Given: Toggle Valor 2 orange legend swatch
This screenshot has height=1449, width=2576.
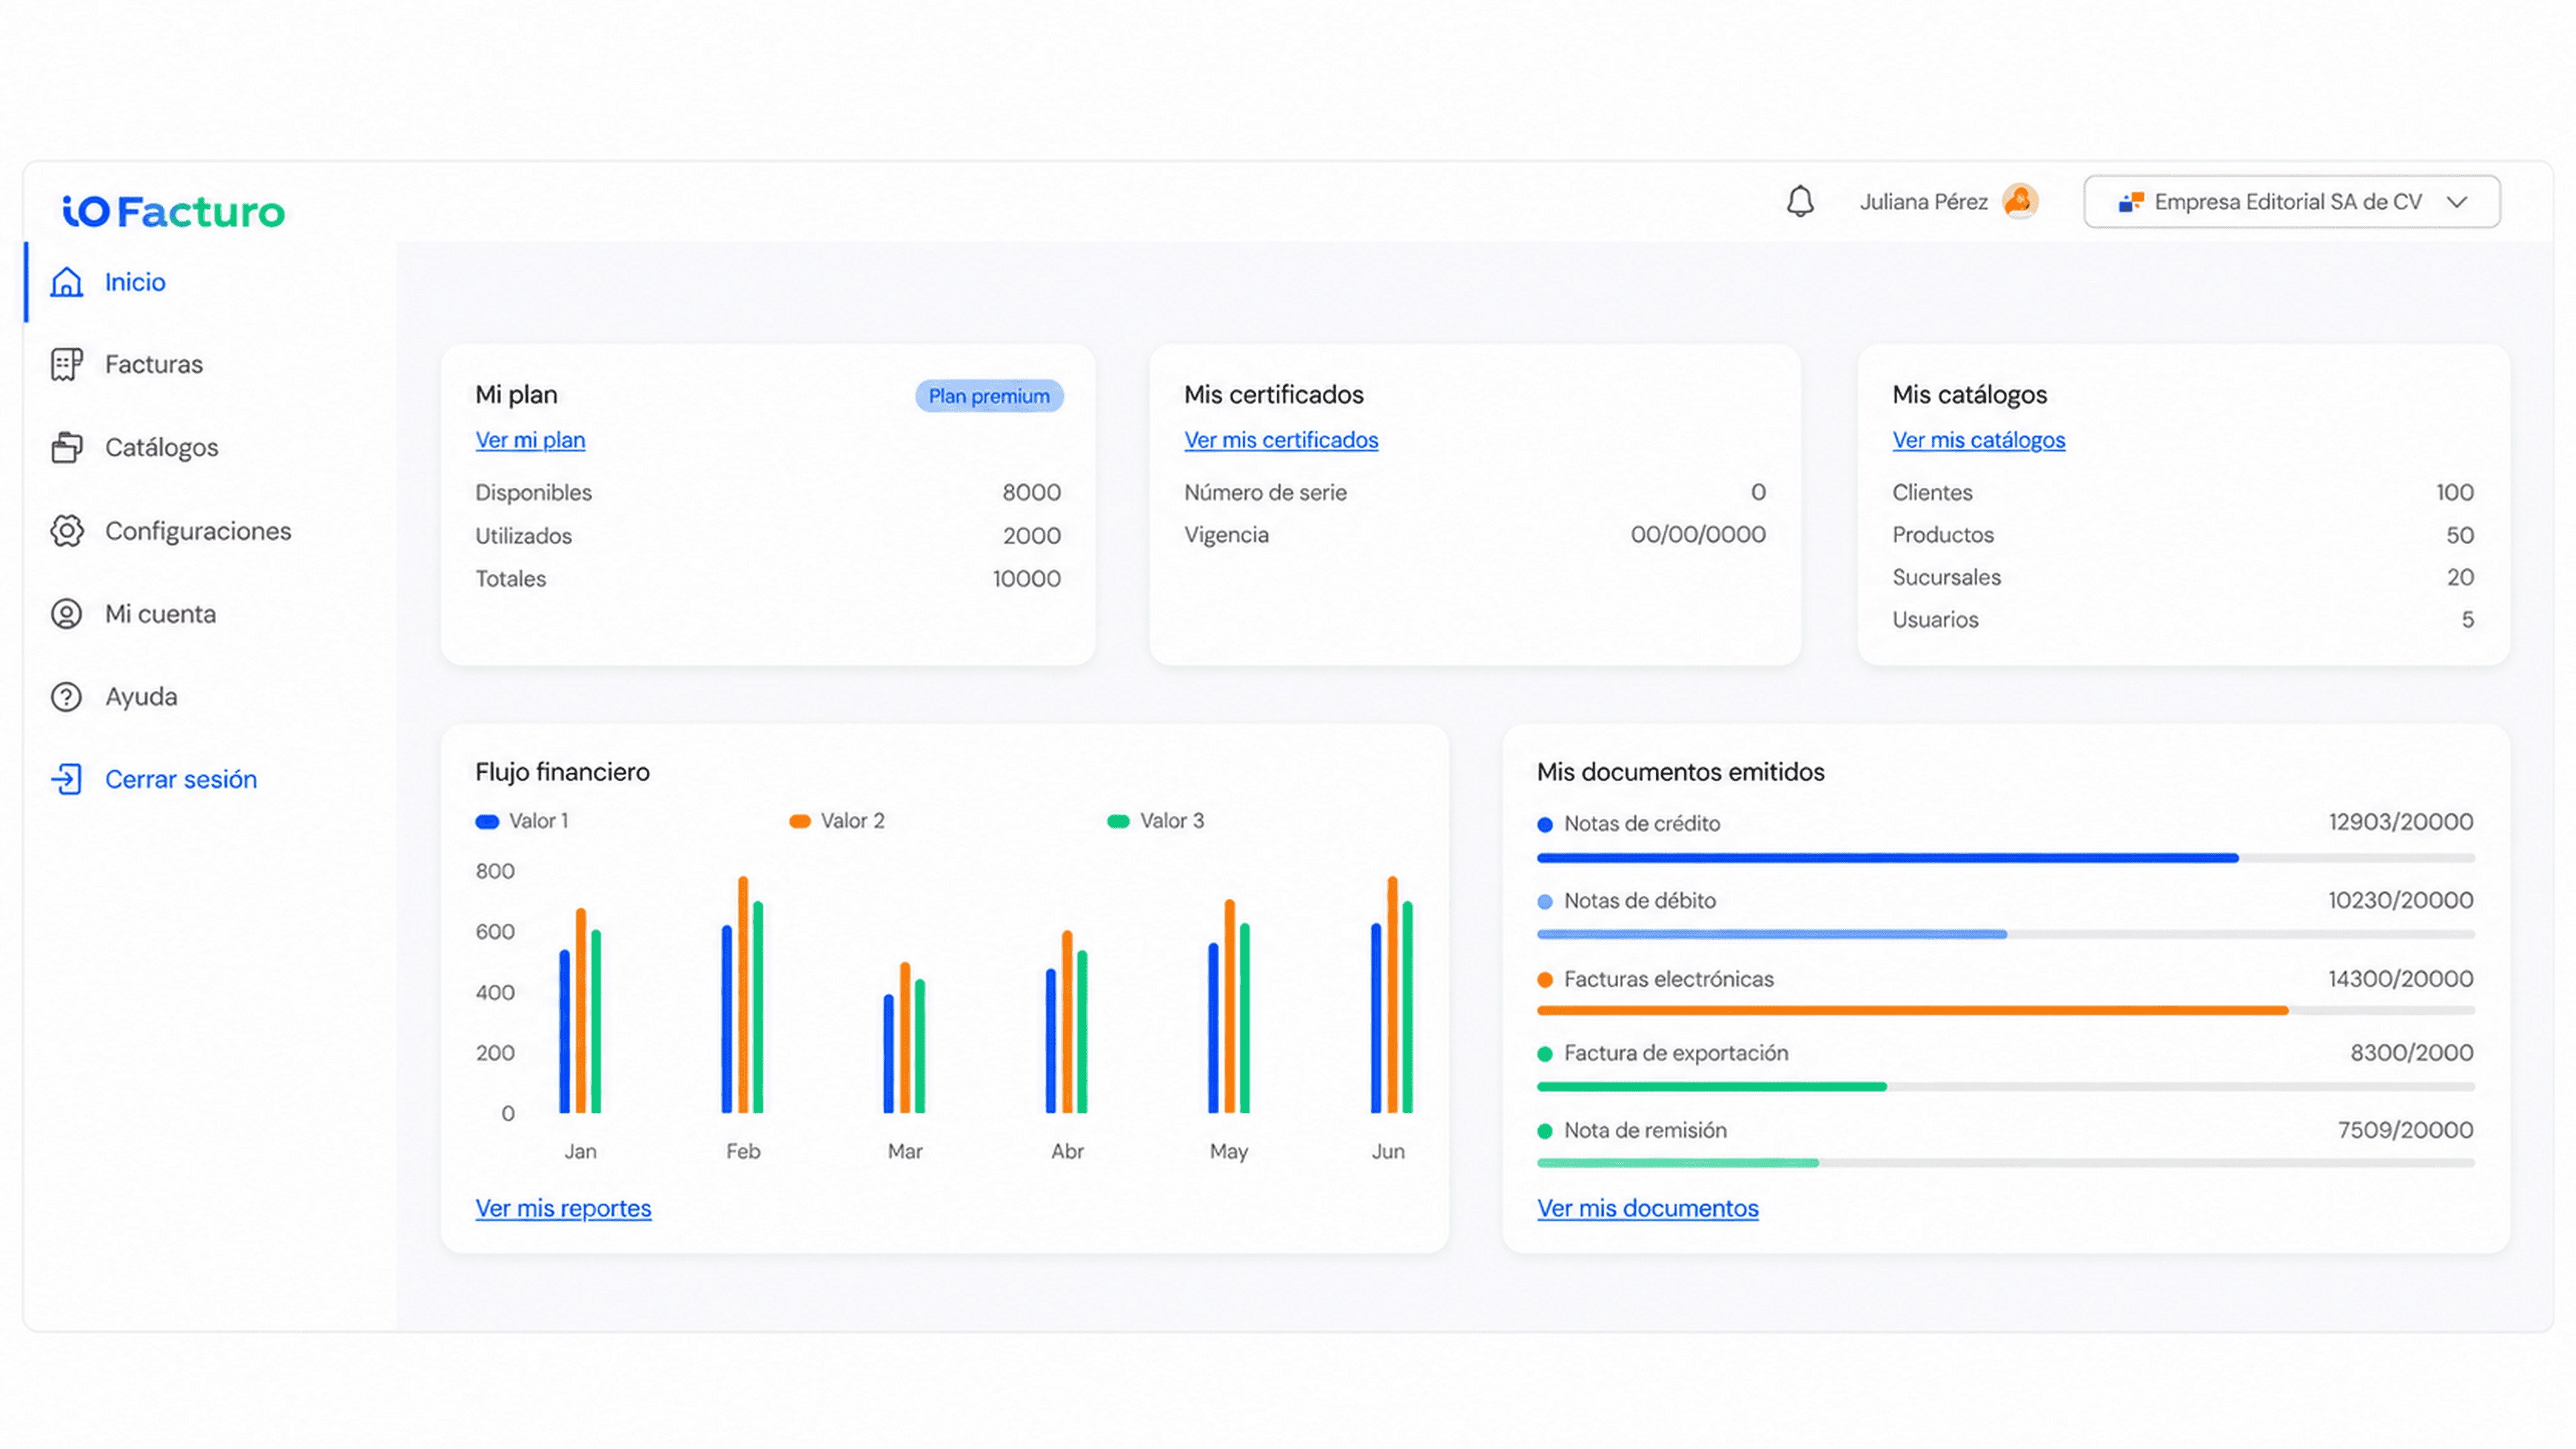Looking at the screenshot, I should coord(799,822).
